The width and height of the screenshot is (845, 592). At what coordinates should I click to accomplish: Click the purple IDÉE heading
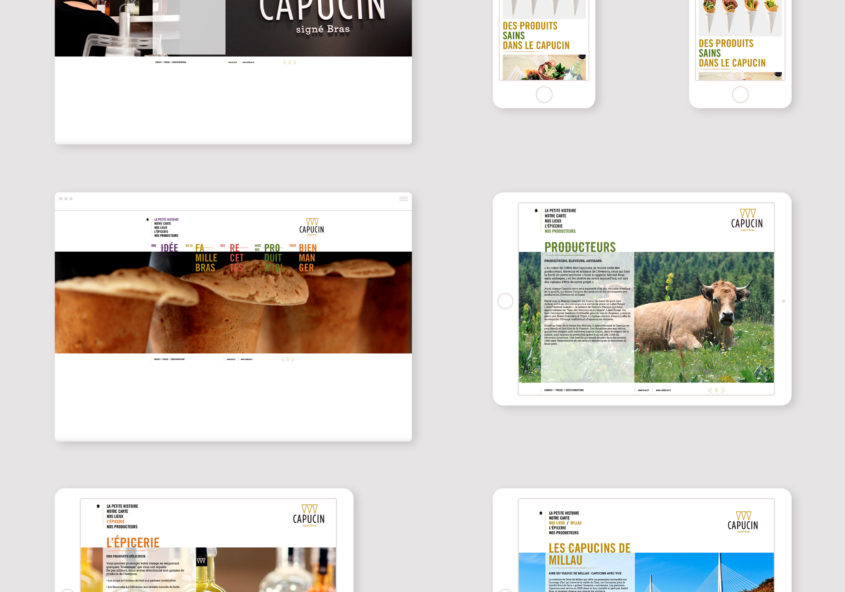(x=169, y=248)
